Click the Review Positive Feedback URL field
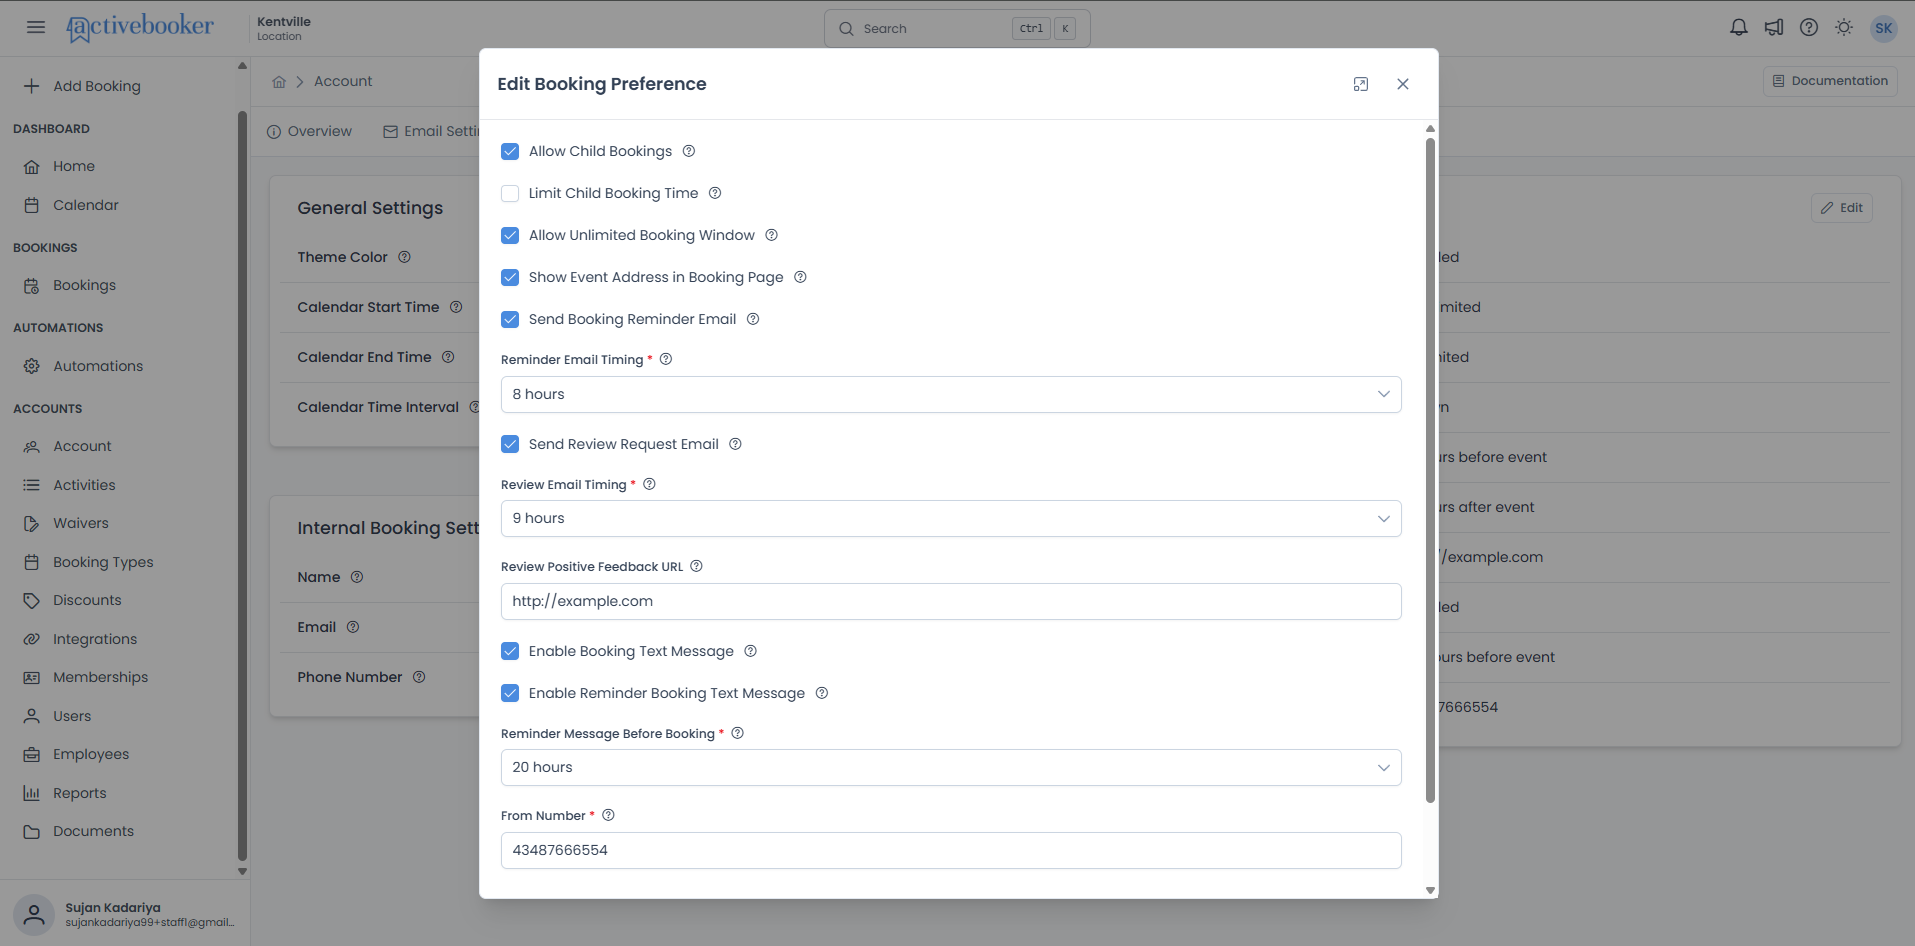 pos(951,601)
